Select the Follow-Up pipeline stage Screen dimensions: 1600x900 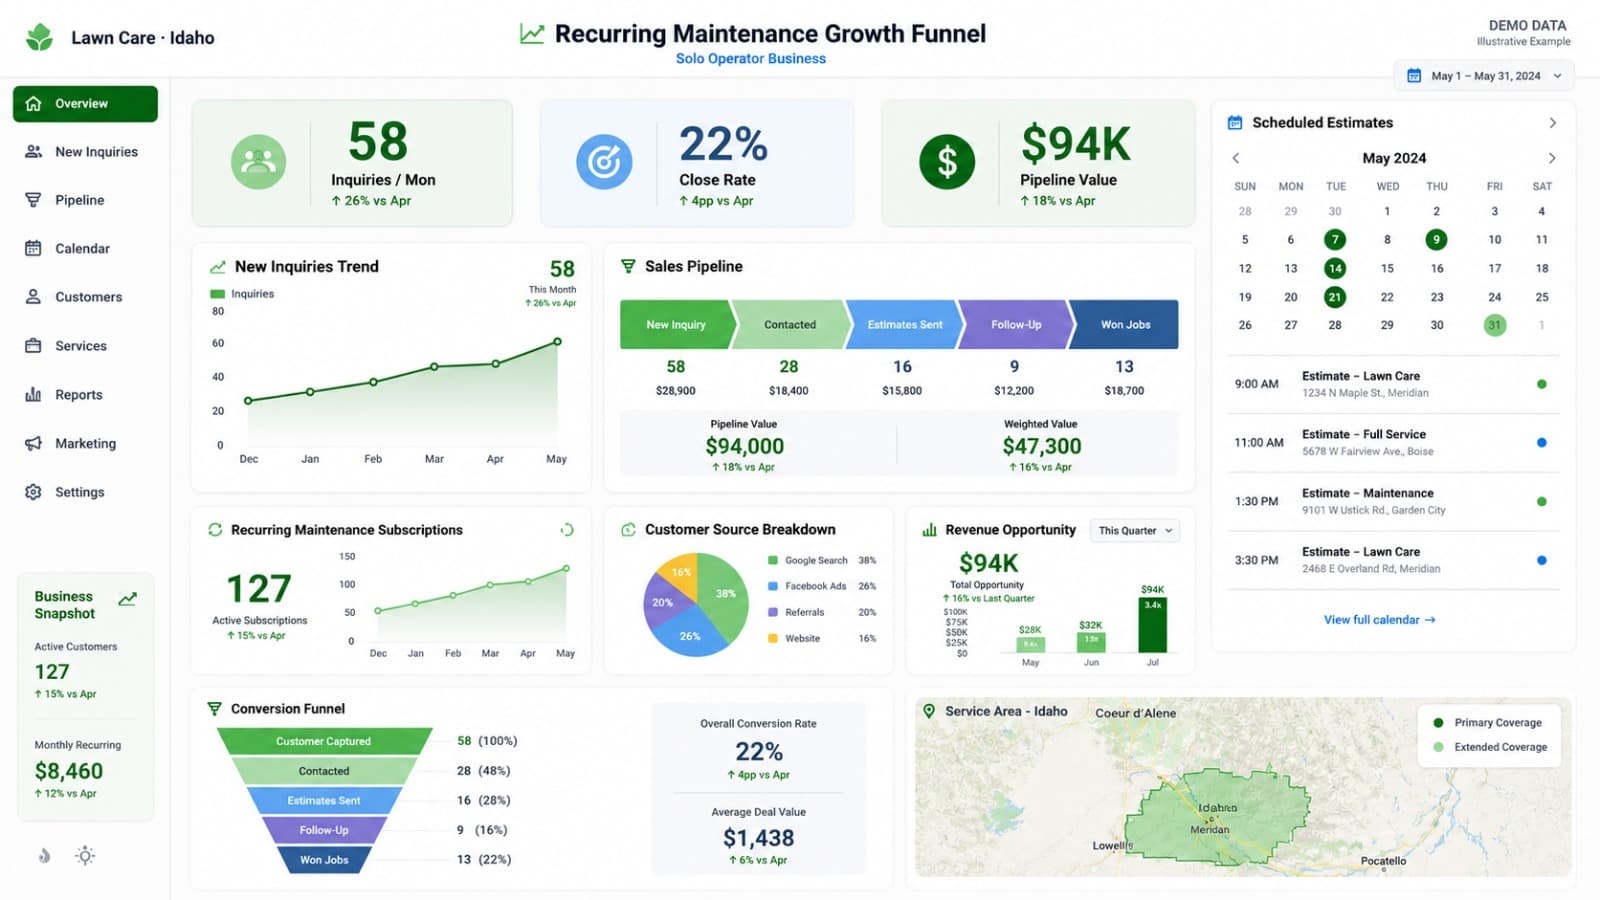click(x=1016, y=325)
